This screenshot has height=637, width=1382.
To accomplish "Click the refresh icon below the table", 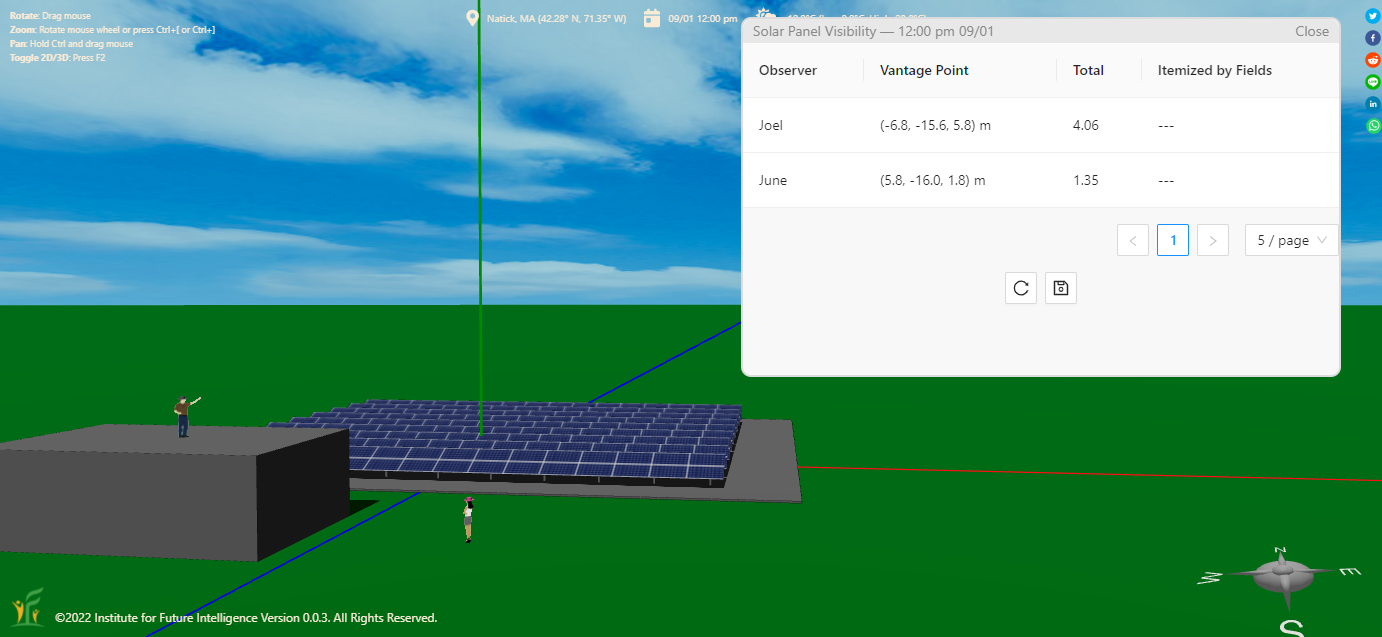I will click(1020, 288).
